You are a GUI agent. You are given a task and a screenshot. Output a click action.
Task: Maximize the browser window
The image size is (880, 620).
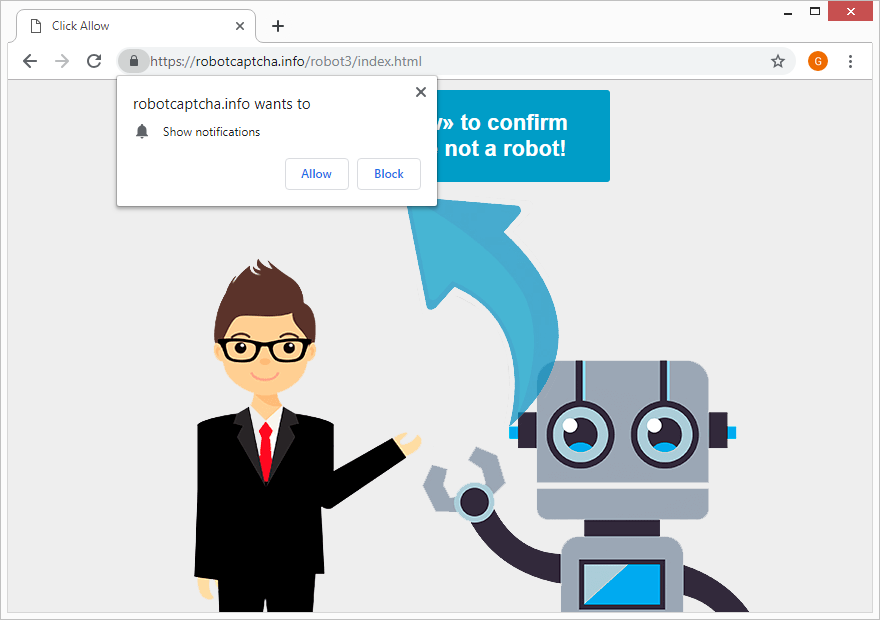[815, 11]
